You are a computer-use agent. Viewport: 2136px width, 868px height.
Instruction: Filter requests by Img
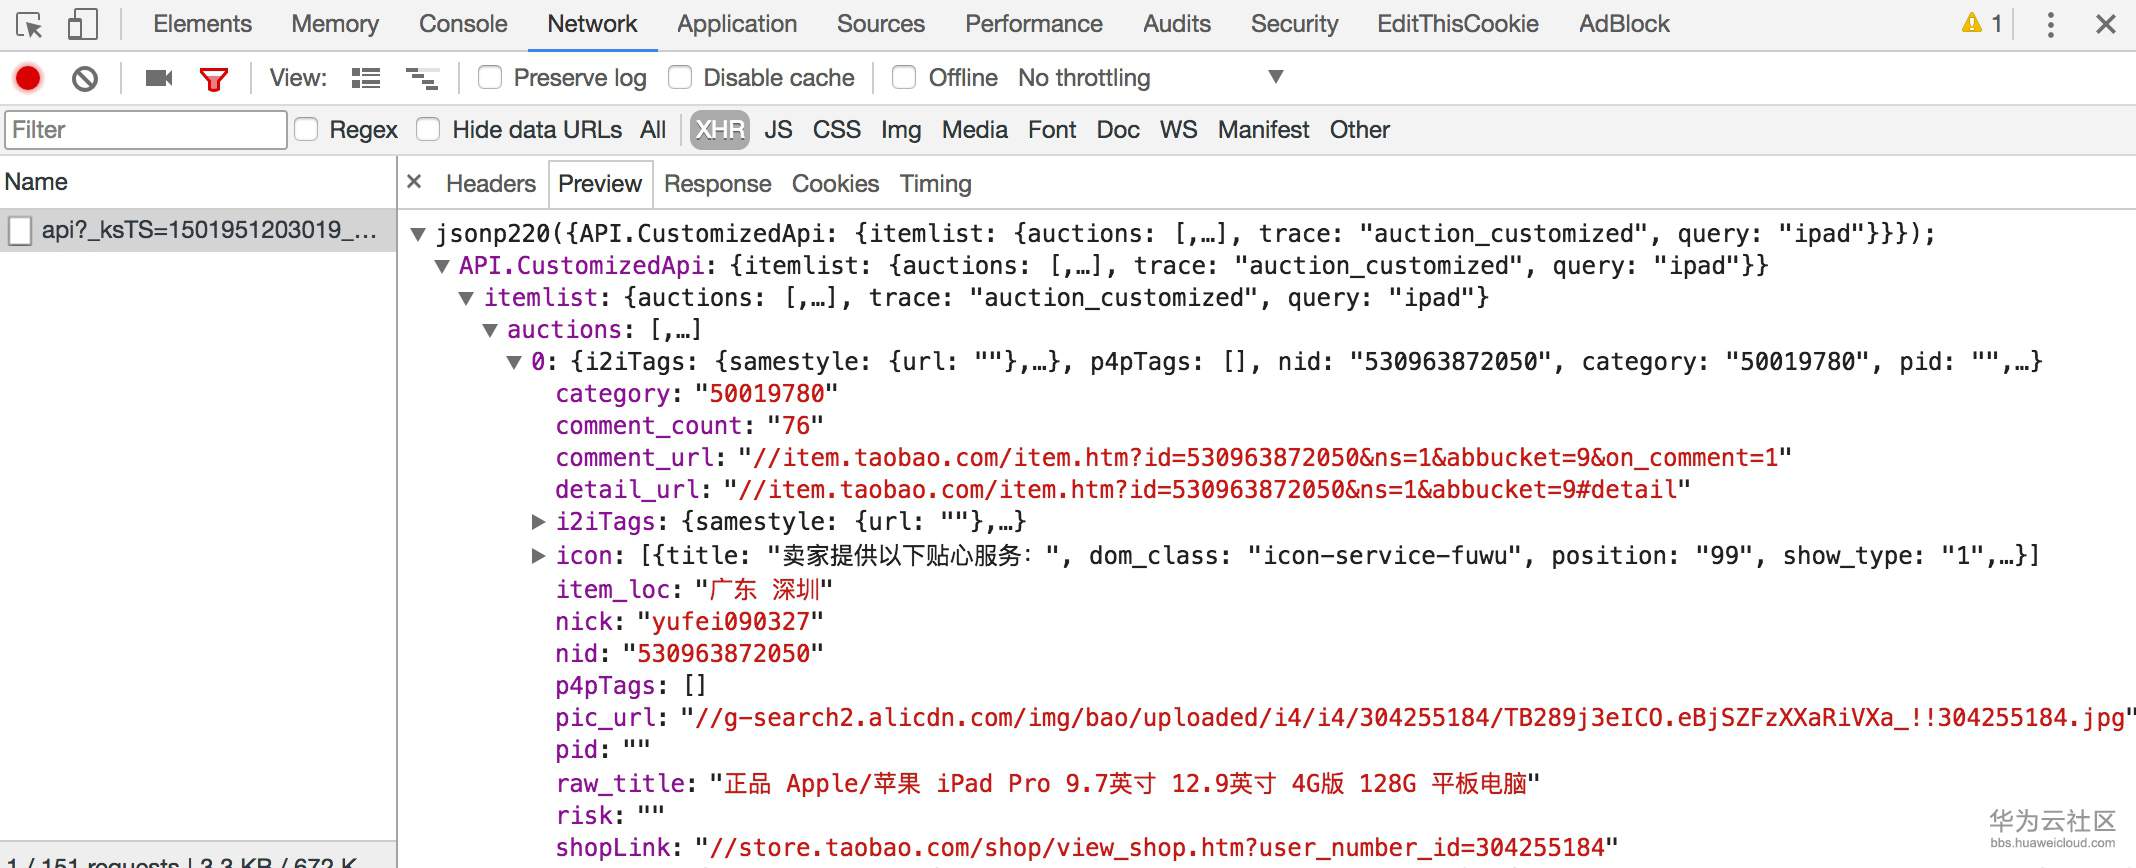(901, 130)
